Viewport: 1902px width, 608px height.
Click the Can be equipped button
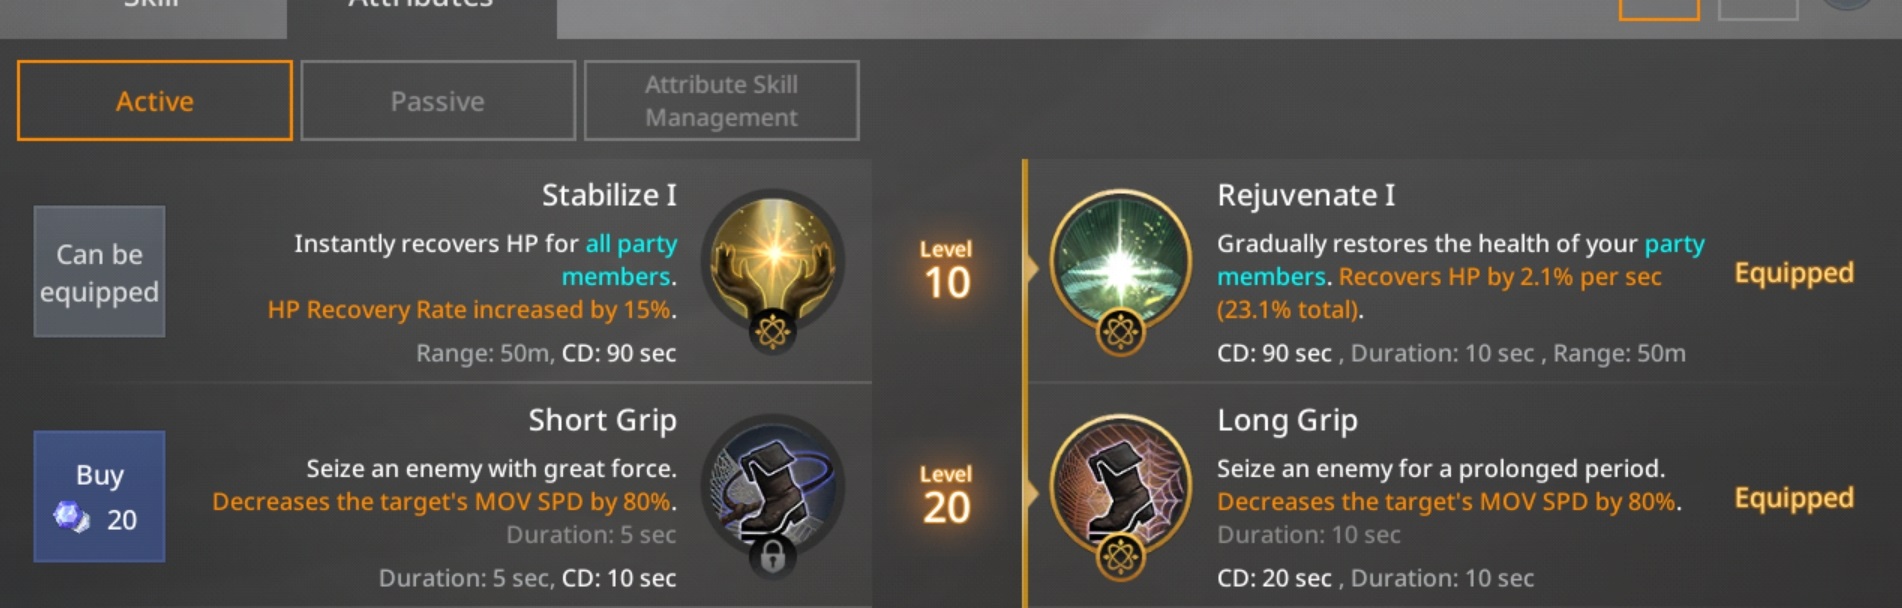pyautogui.click(x=99, y=272)
